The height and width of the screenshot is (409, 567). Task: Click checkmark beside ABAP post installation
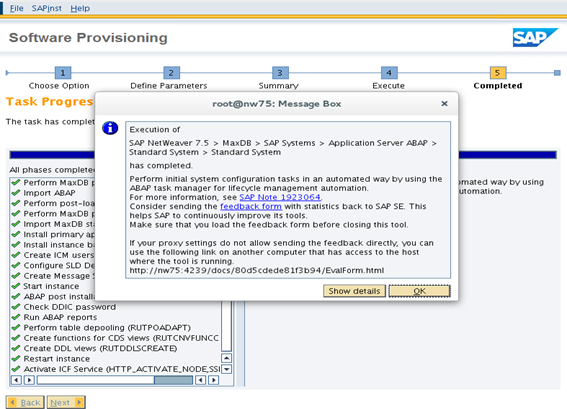tap(16, 297)
